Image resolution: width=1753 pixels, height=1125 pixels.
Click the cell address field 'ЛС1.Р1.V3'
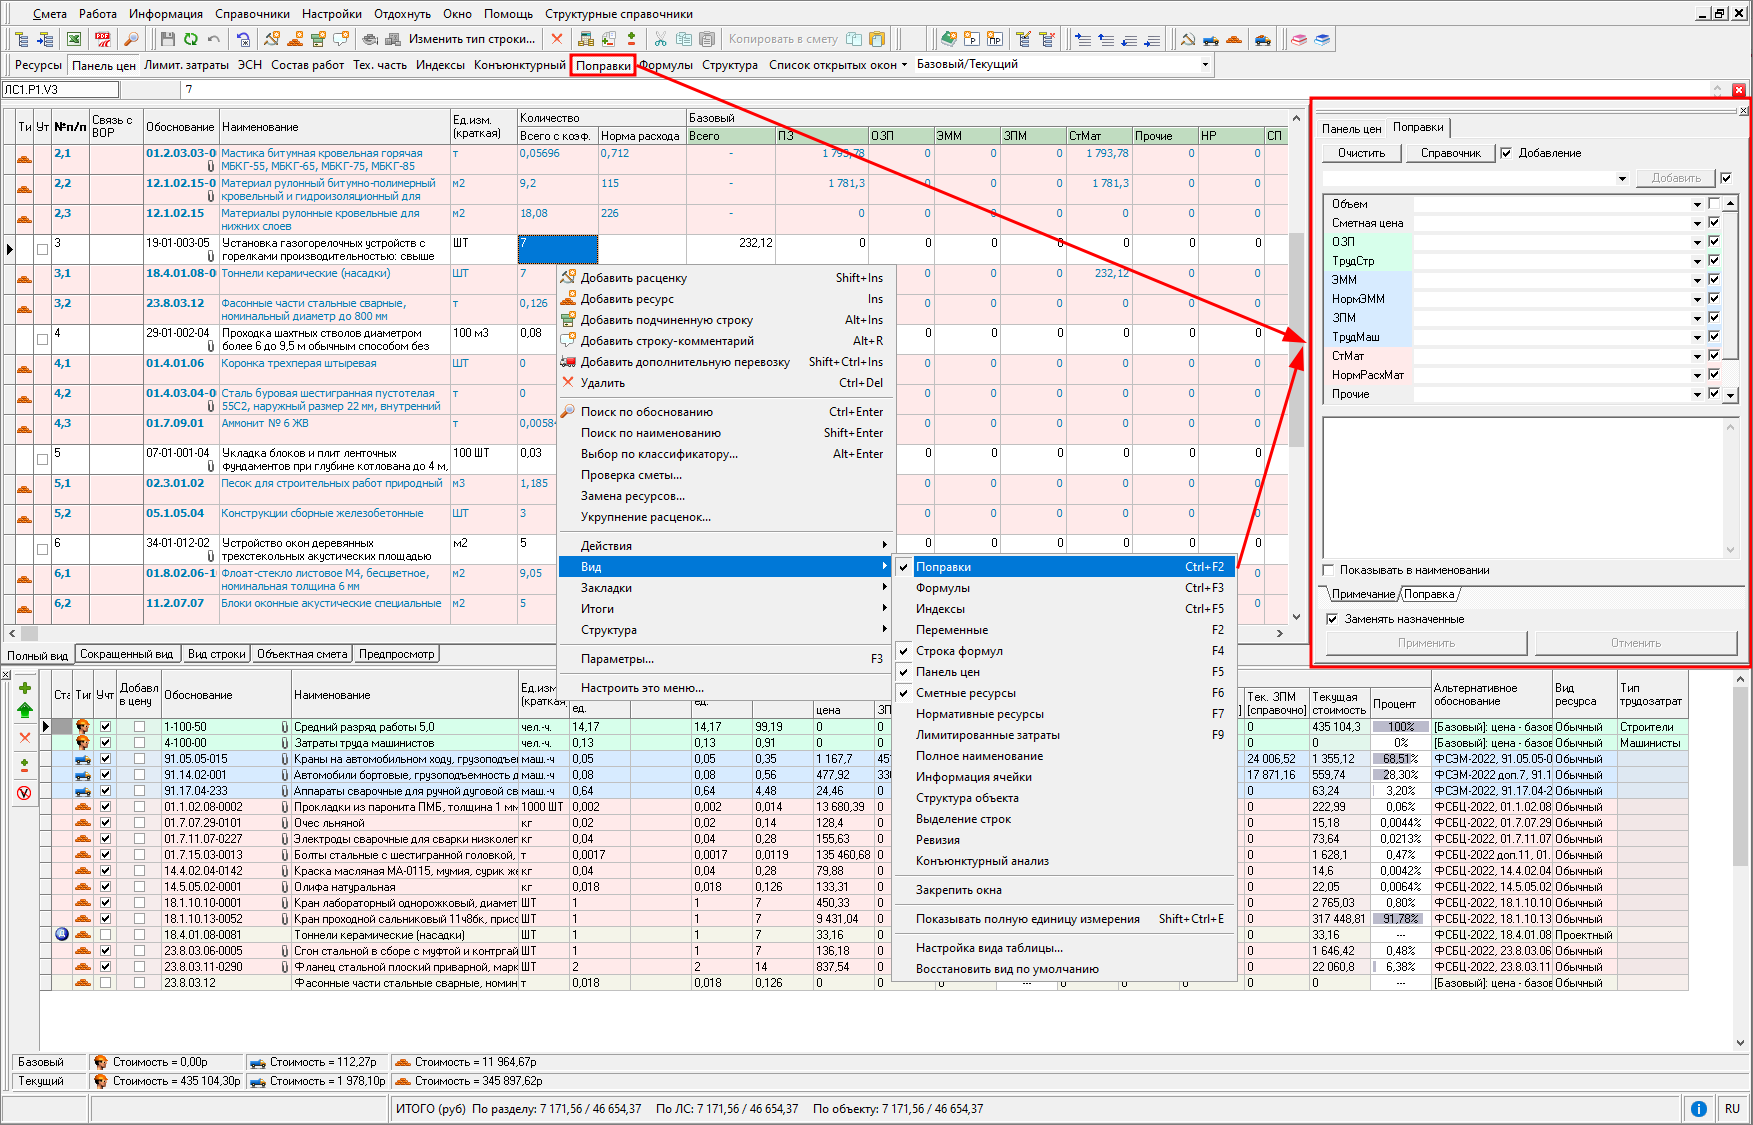coord(60,90)
